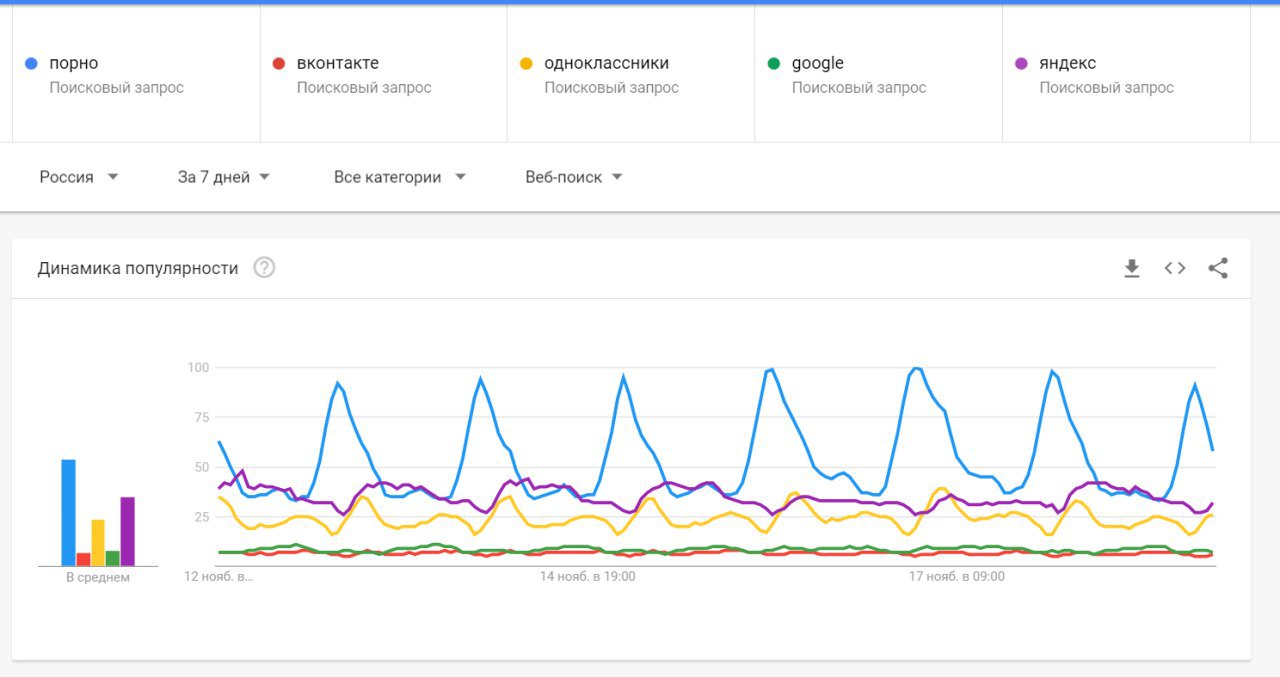Viewport: 1280px width, 677px height.
Task: Expand the Россия region dropdown
Action: [79, 177]
